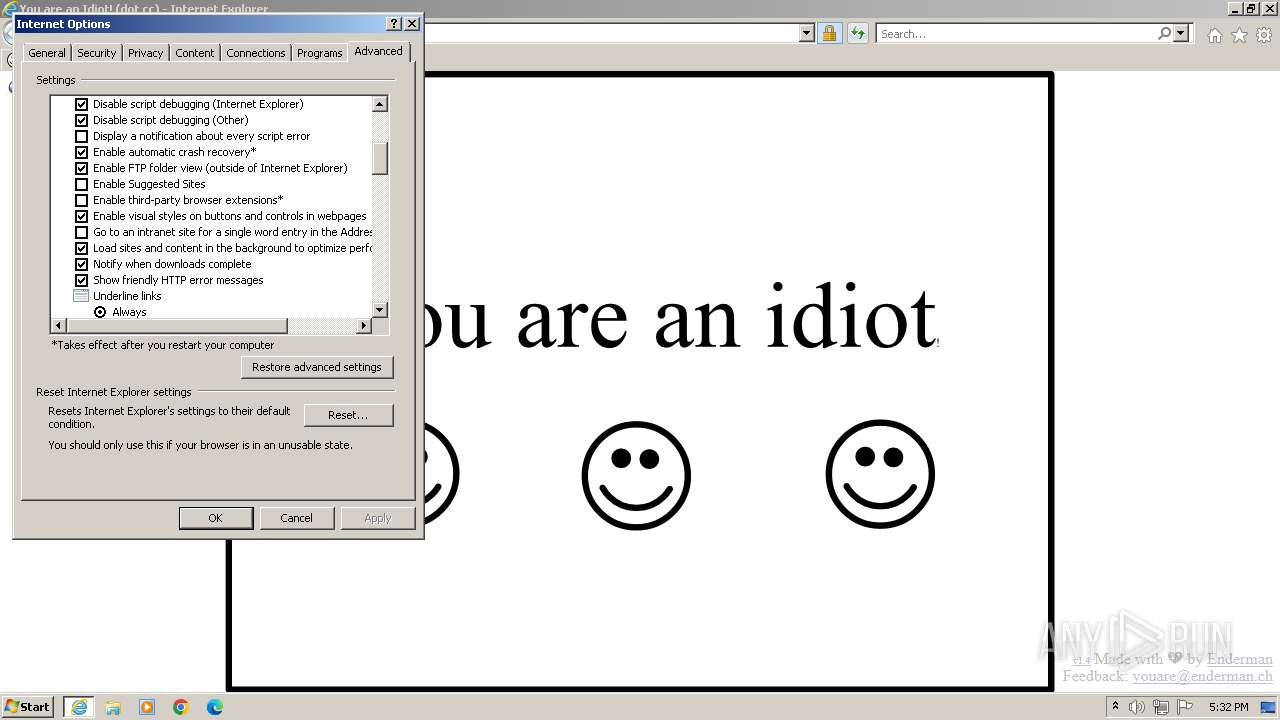Click the search magnifier icon
Screen dimensions: 1280x720
tap(1164, 33)
